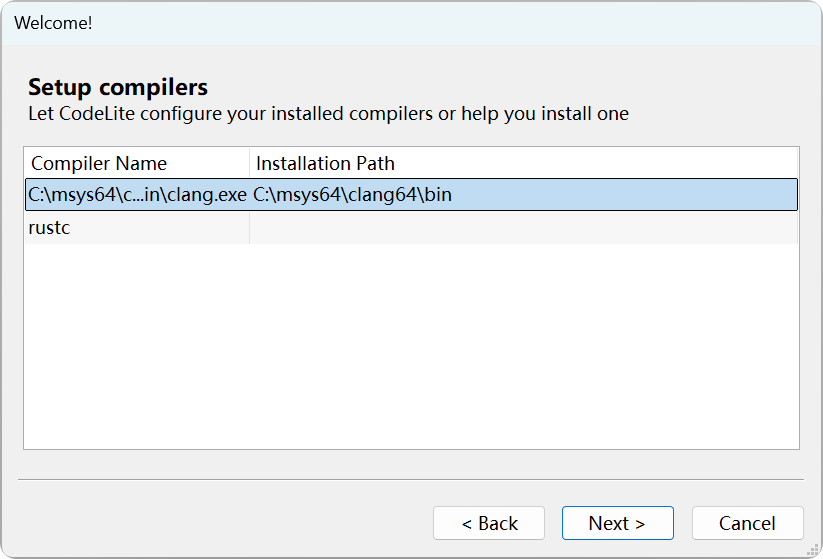Image resolution: width=823 pixels, height=559 pixels.
Task: Click the Installation Path column header
Action: coord(325,163)
